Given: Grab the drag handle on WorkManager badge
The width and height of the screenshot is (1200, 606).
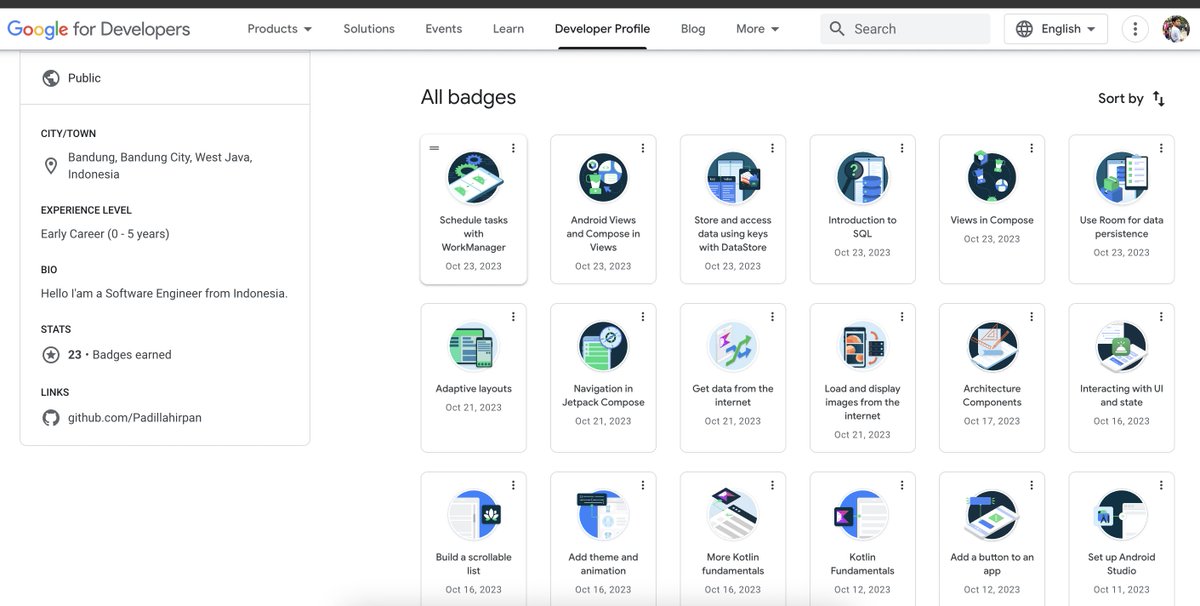Looking at the screenshot, I should tap(434, 148).
